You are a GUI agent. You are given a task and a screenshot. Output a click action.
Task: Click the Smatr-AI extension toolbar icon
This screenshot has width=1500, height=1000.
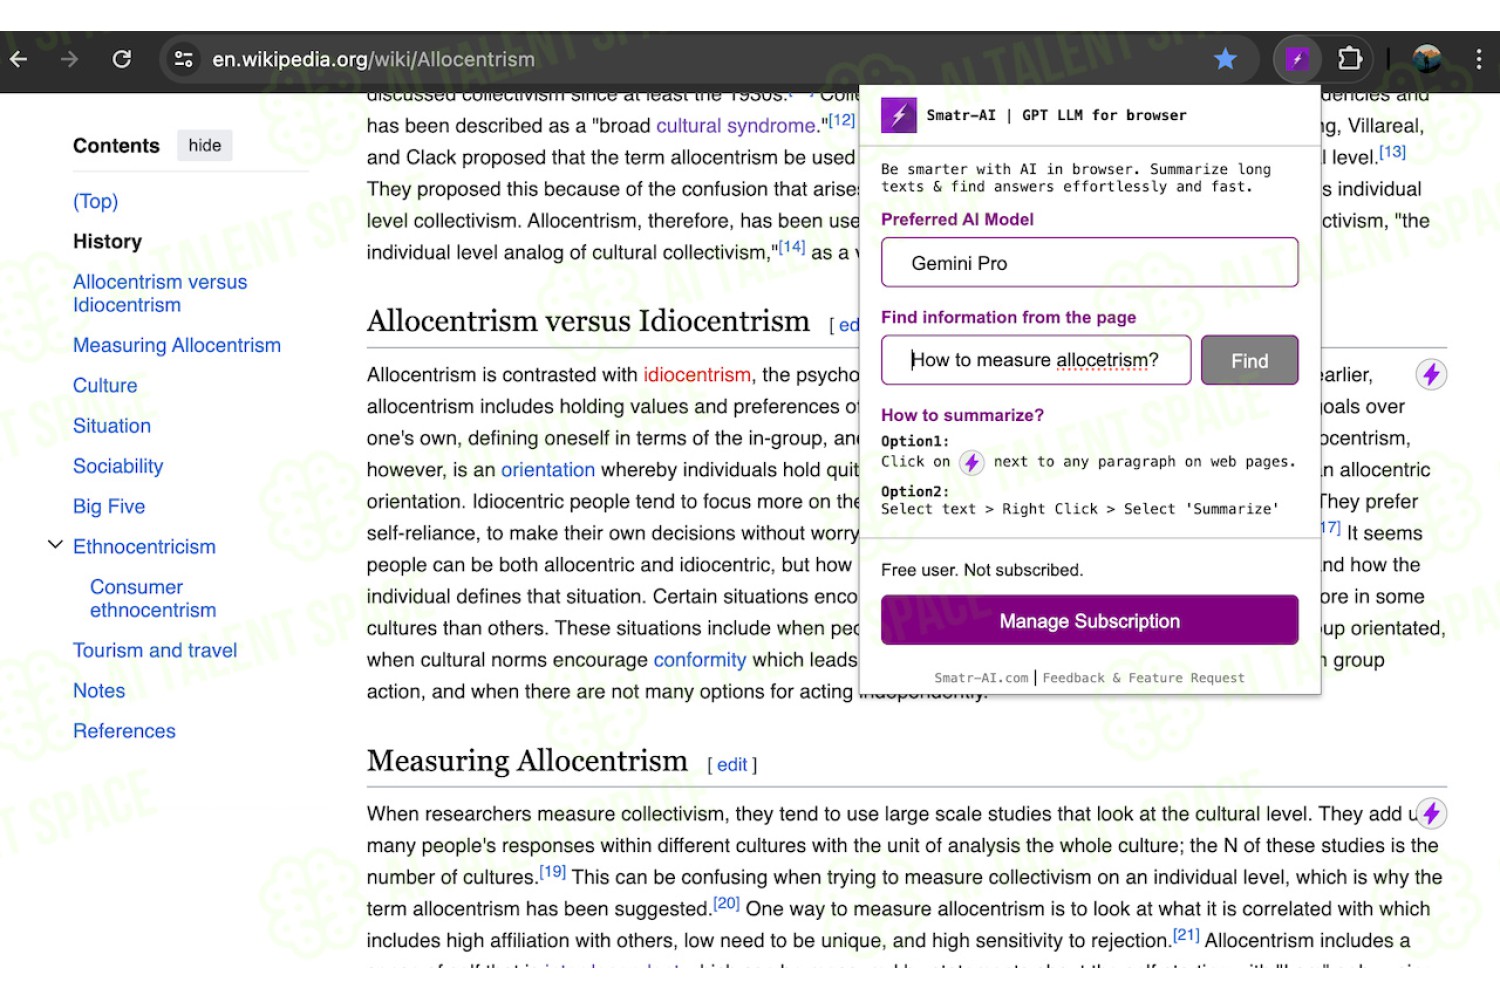click(x=1297, y=59)
